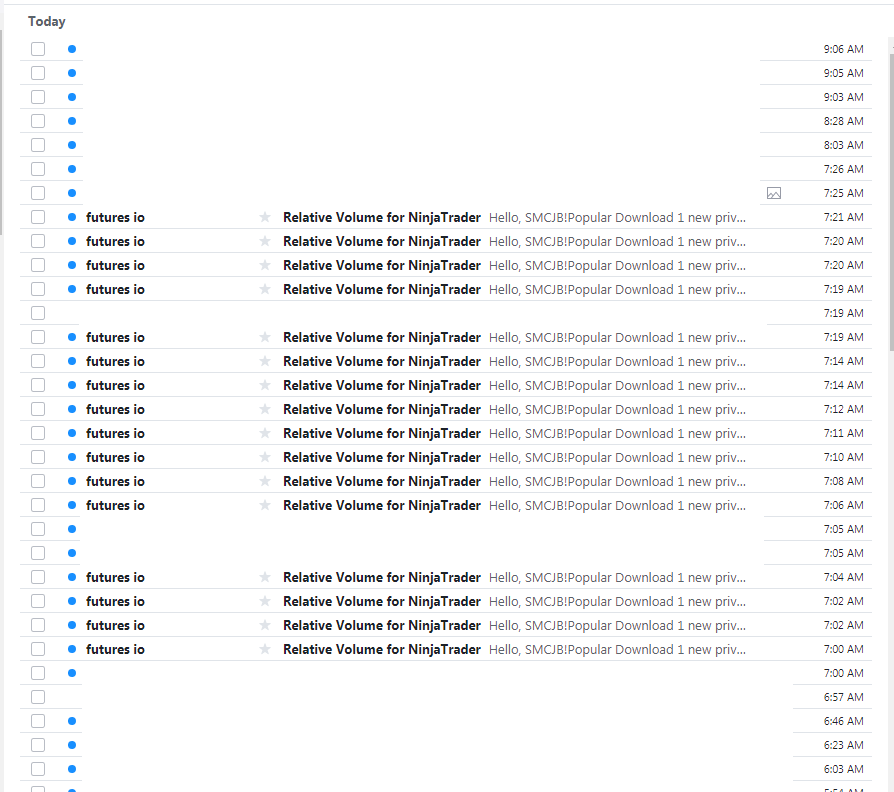
Task: Click the 8:28 AM timestamp
Action: (x=843, y=121)
